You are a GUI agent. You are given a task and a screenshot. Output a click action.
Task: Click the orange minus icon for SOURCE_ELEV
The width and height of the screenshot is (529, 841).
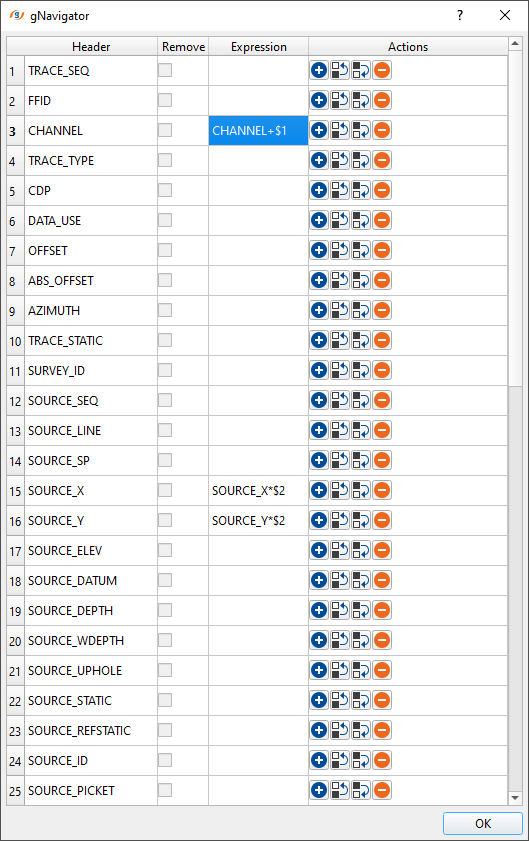point(382,550)
